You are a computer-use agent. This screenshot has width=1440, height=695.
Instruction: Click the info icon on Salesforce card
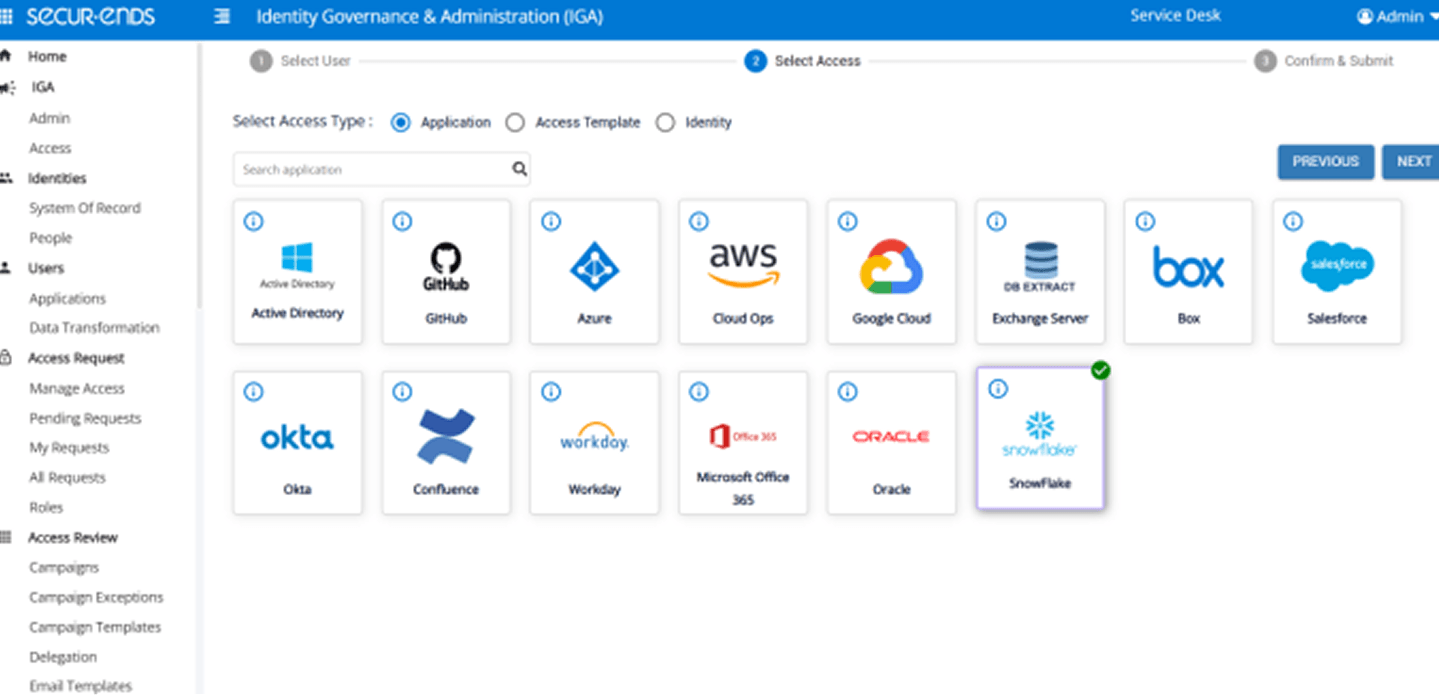coord(1293,222)
